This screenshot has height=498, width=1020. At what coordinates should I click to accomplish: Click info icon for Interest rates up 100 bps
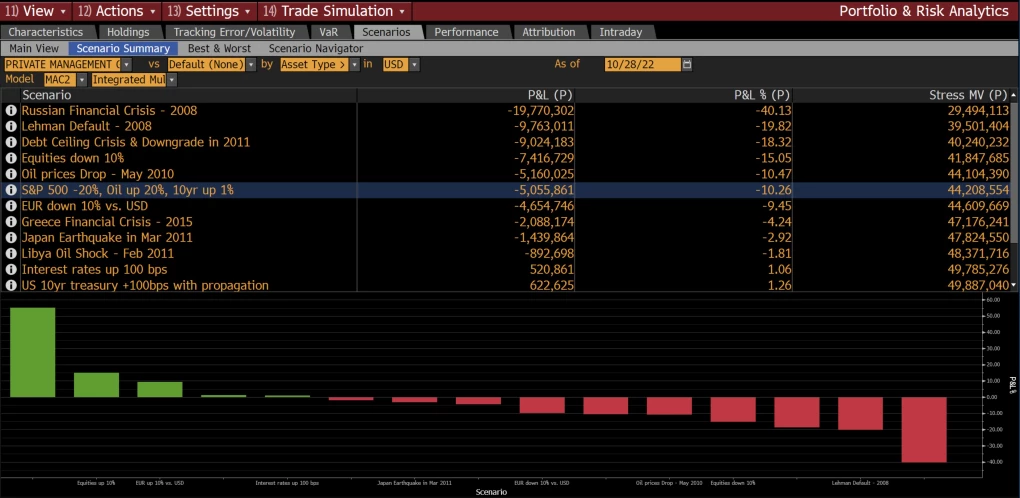(x=11, y=270)
